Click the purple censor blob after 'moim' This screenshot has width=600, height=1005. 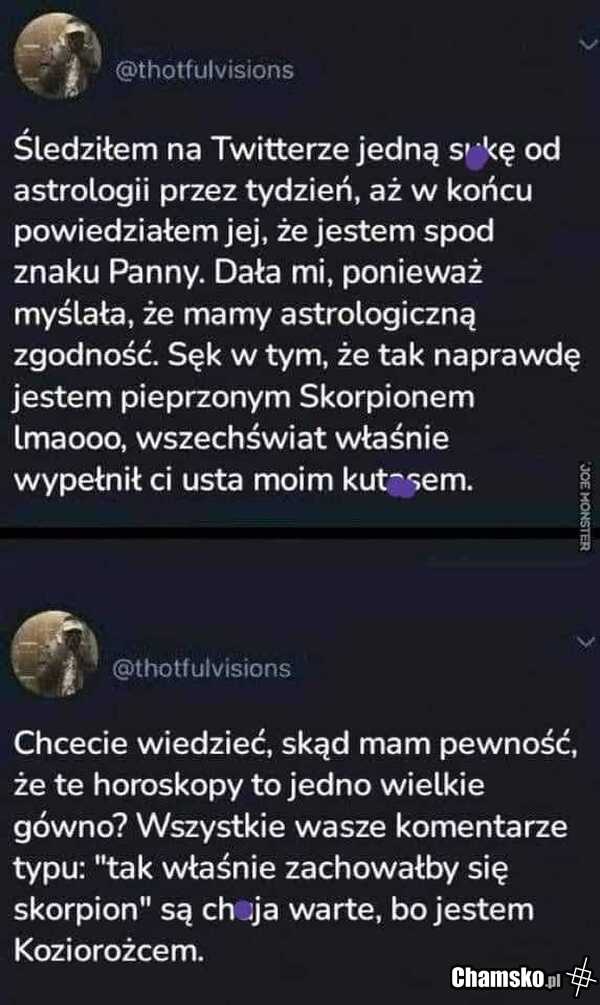click(403, 488)
